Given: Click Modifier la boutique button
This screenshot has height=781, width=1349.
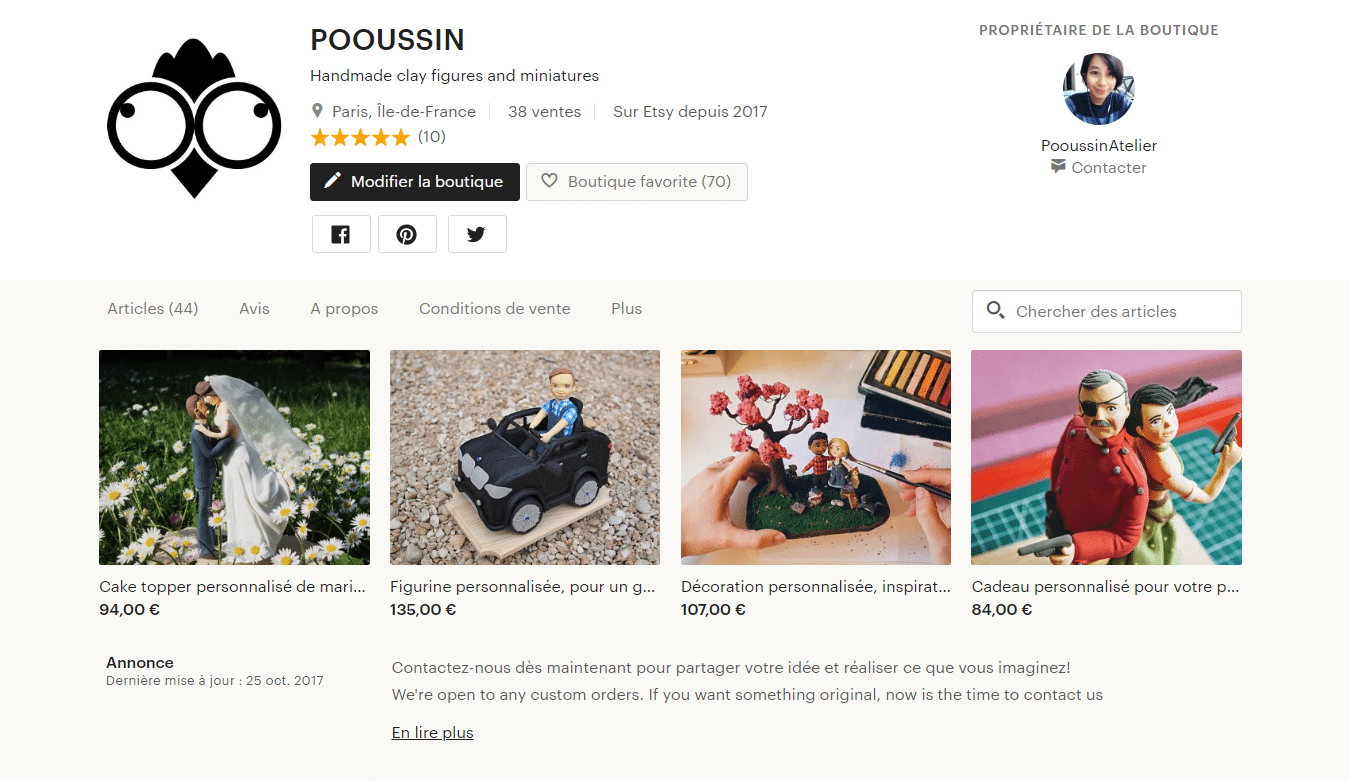Looking at the screenshot, I should tap(414, 182).
